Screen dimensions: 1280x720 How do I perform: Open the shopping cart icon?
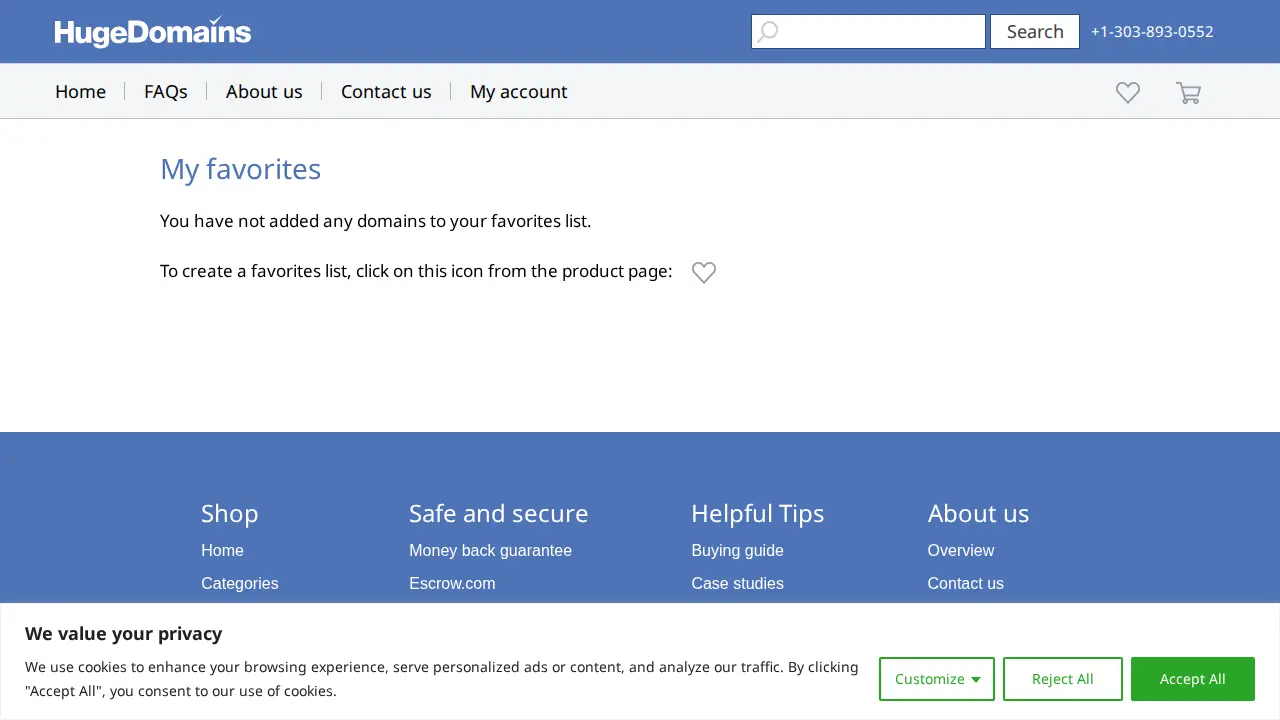click(1188, 92)
